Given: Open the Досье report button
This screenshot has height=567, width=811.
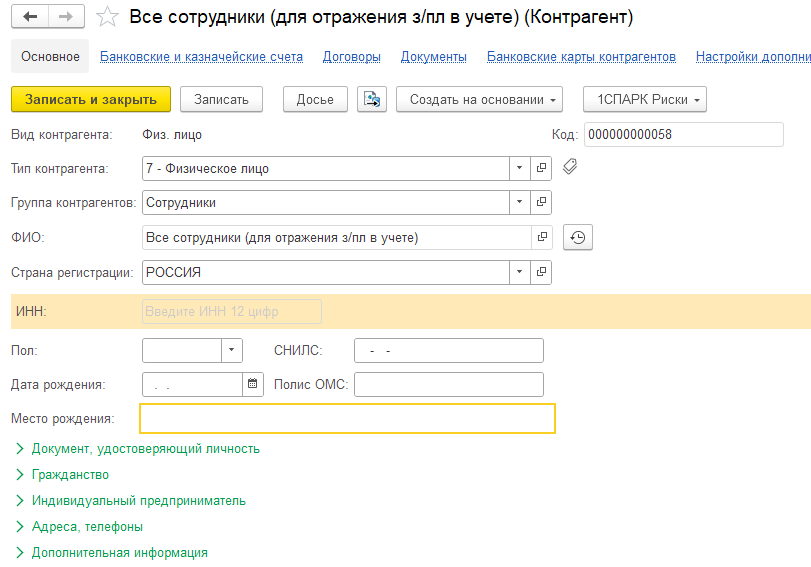Looking at the screenshot, I should [x=315, y=99].
